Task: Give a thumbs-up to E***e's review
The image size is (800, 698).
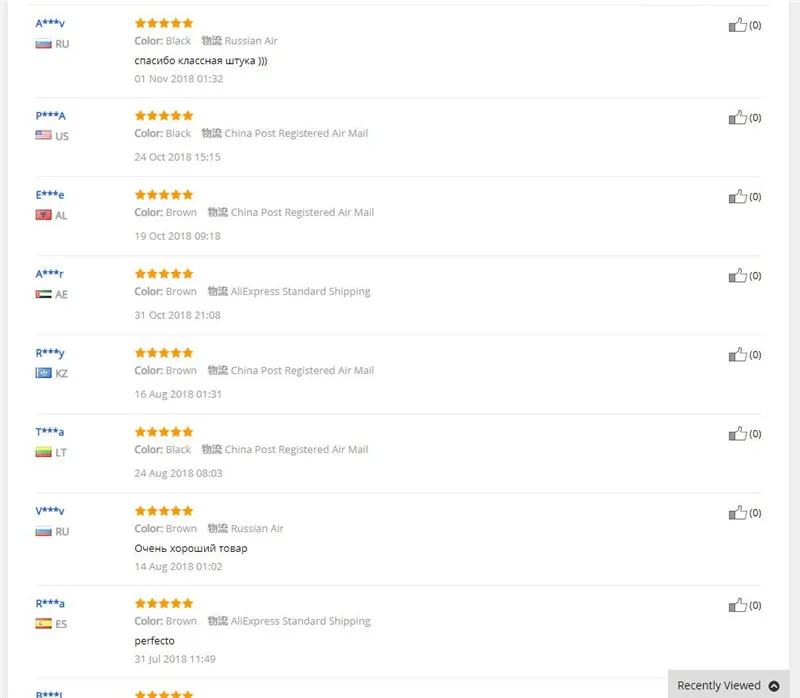Action: pyautogui.click(x=737, y=196)
